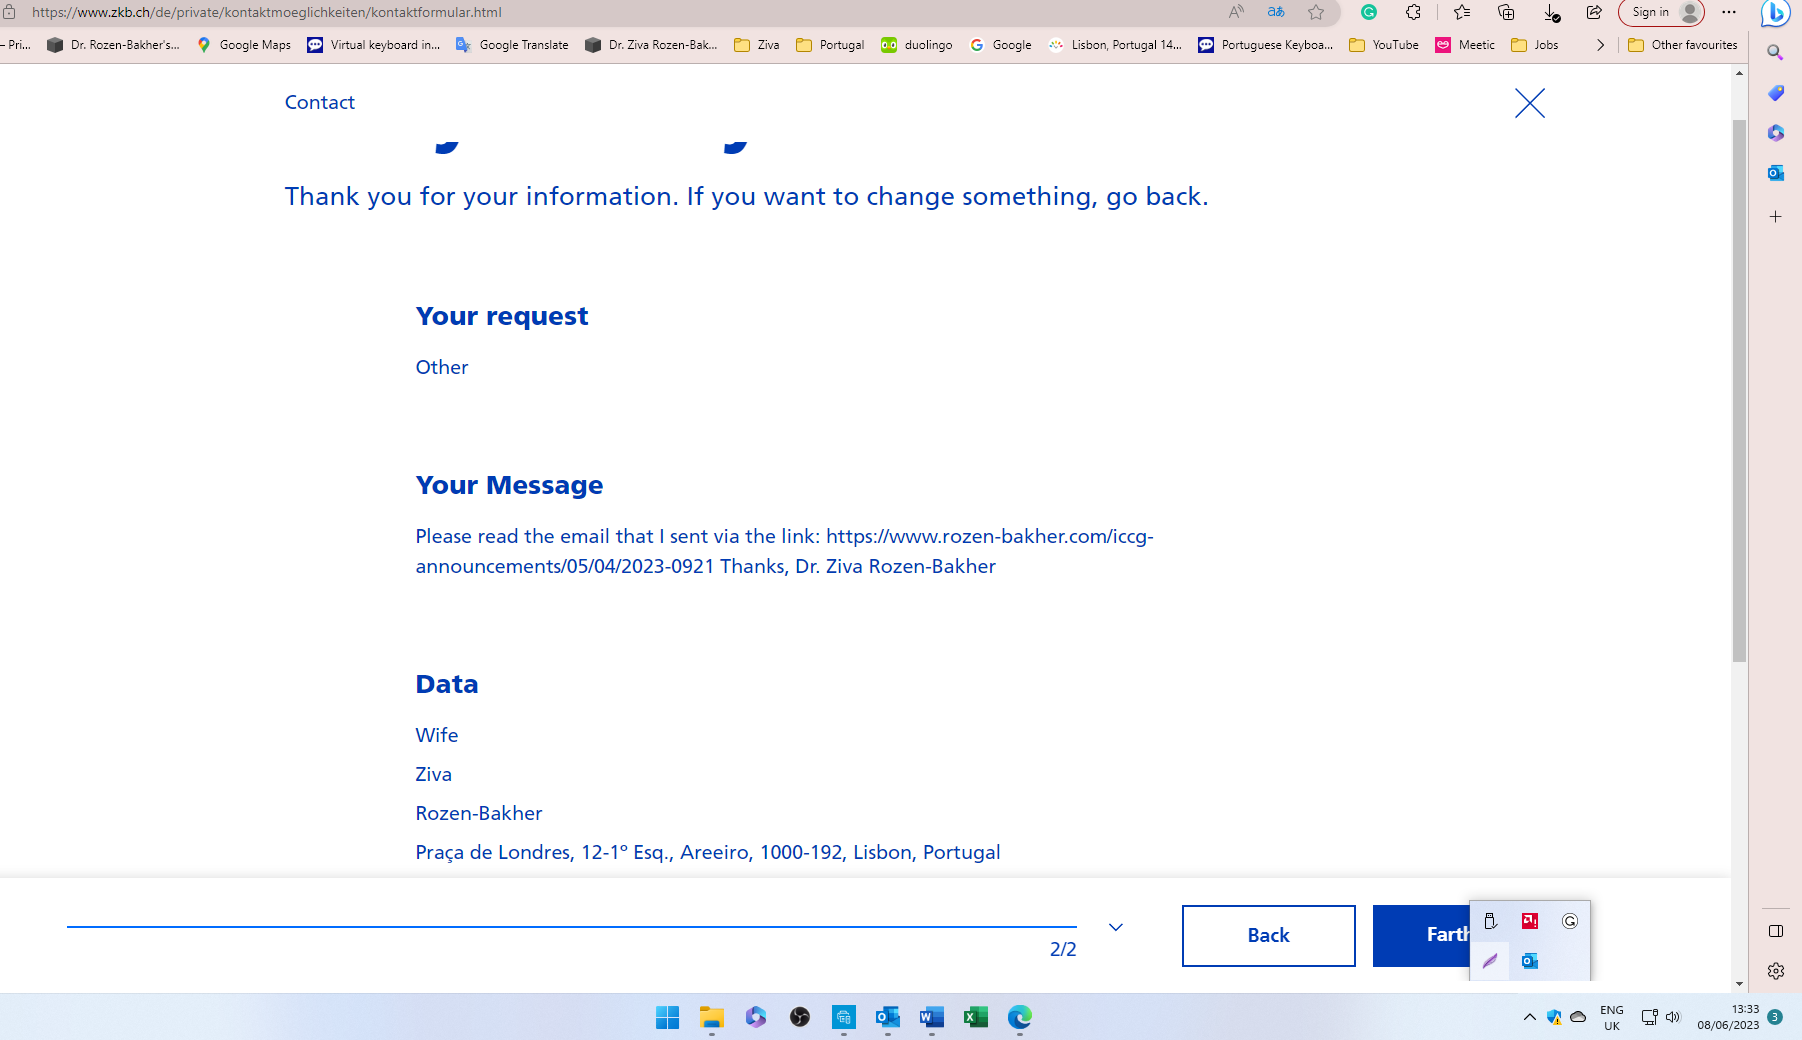1802x1040 pixels.
Task: Expand the Portugal bookmarks folder
Action: click(x=830, y=45)
